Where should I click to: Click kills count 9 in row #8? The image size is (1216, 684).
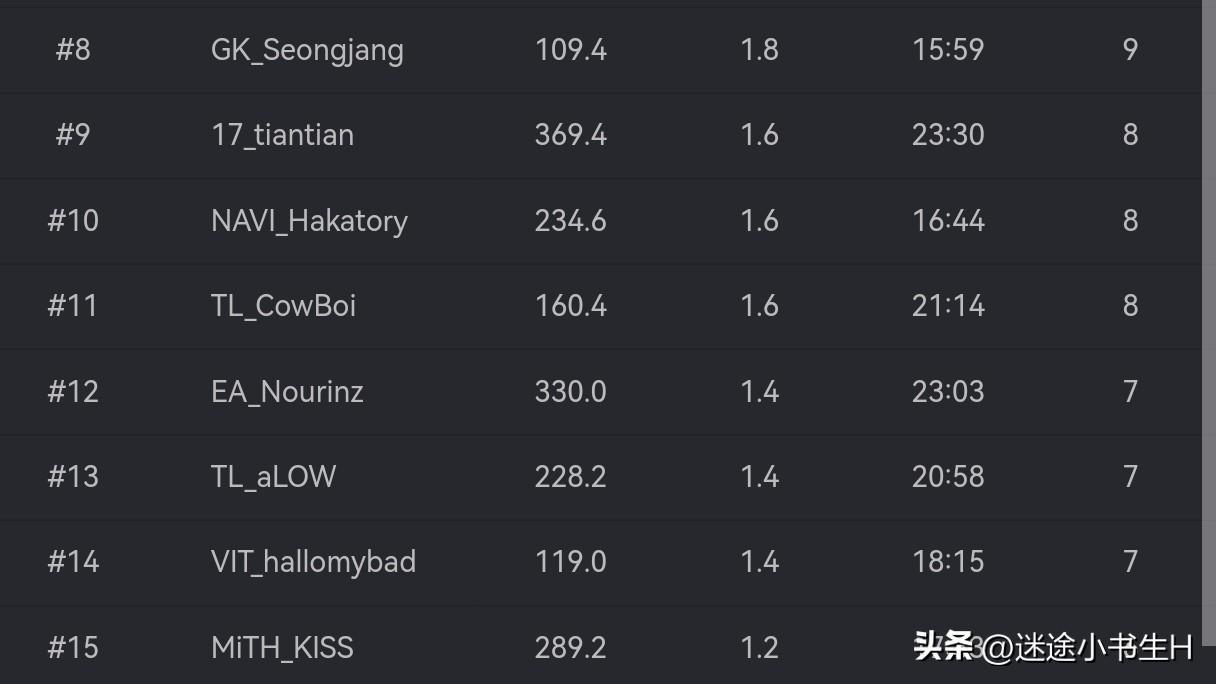[1130, 49]
